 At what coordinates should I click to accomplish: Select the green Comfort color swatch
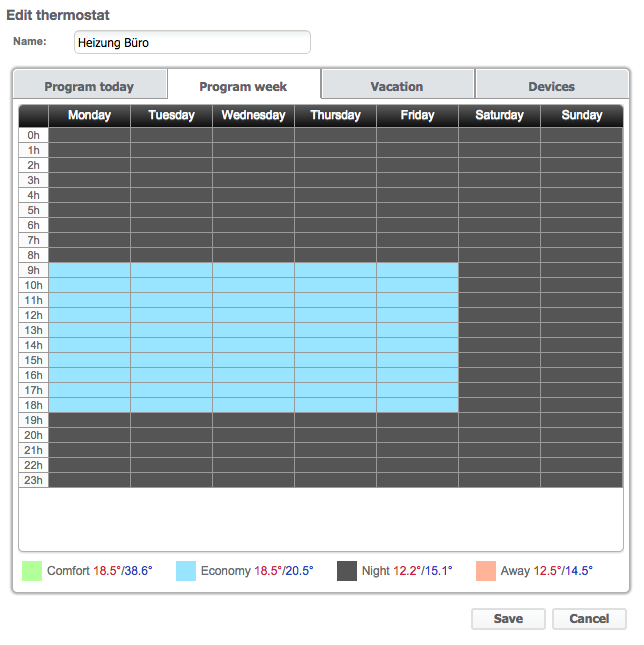[x=33, y=571]
